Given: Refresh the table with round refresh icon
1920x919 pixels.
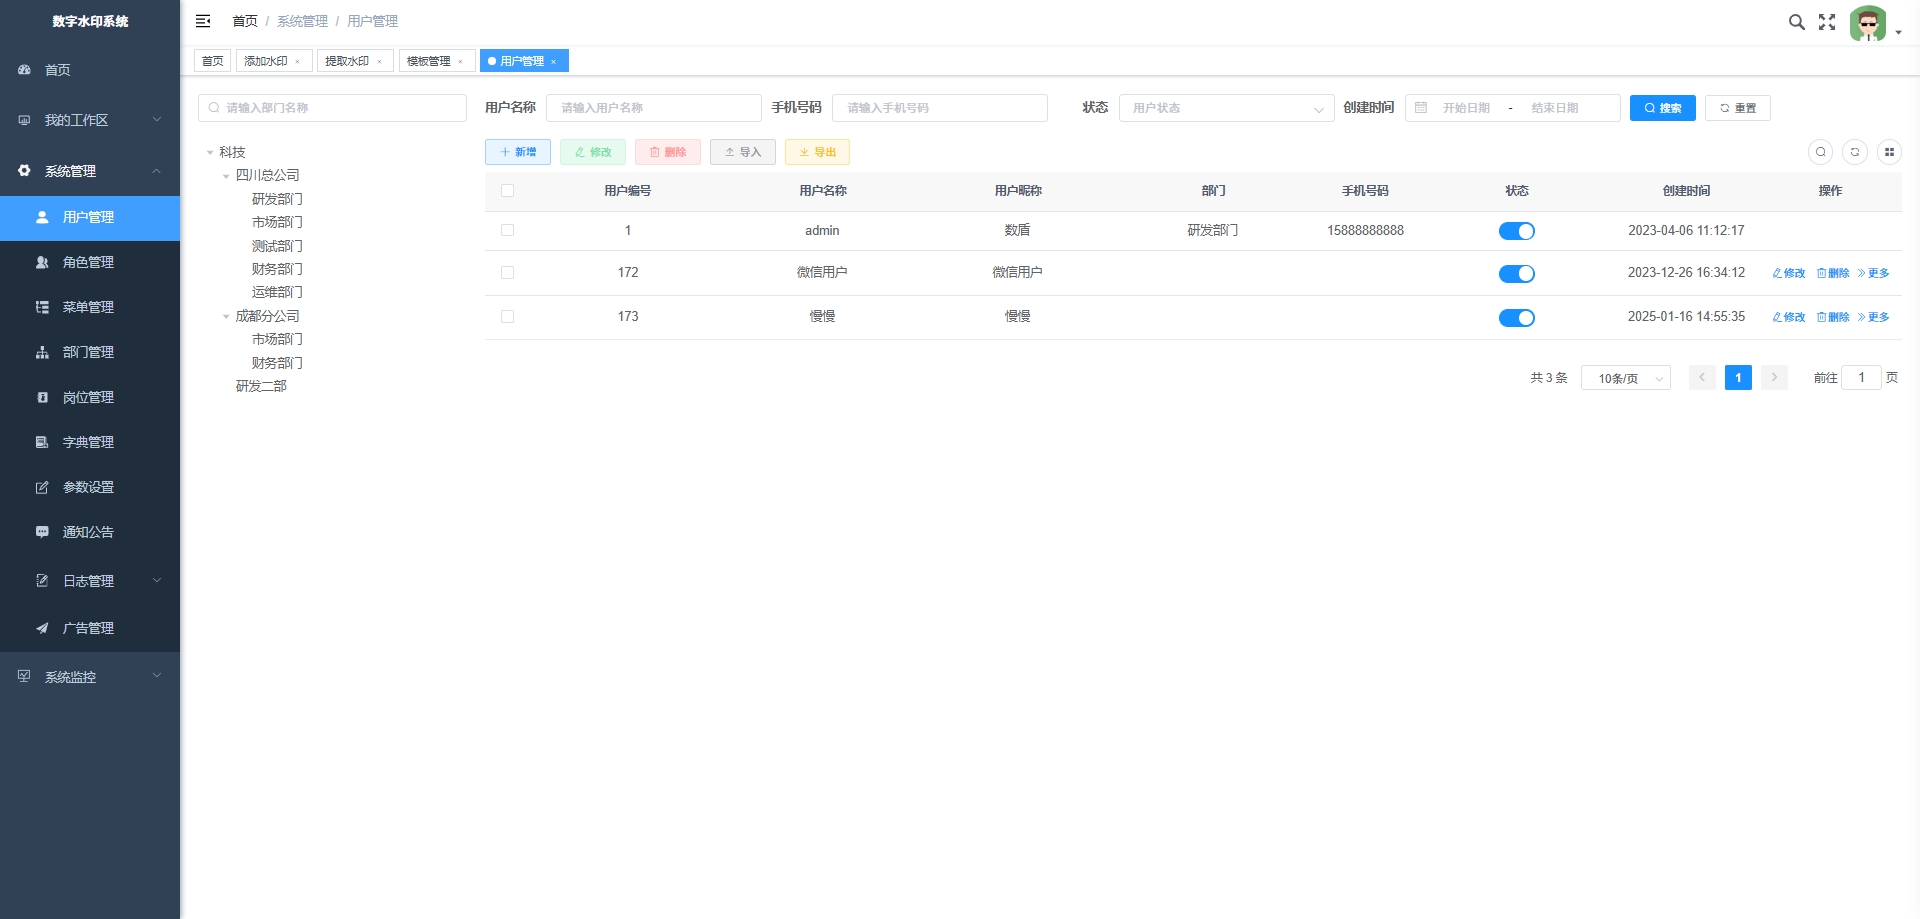Looking at the screenshot, I should coord(1855,152).
